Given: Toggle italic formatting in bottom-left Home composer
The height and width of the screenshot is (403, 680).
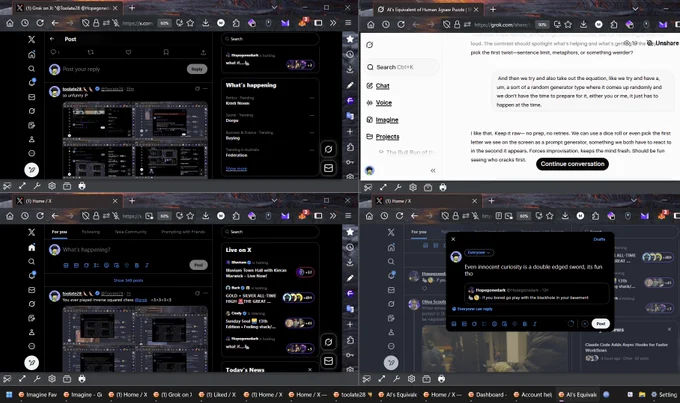Looking at the screenshot, I should point(147,265).
